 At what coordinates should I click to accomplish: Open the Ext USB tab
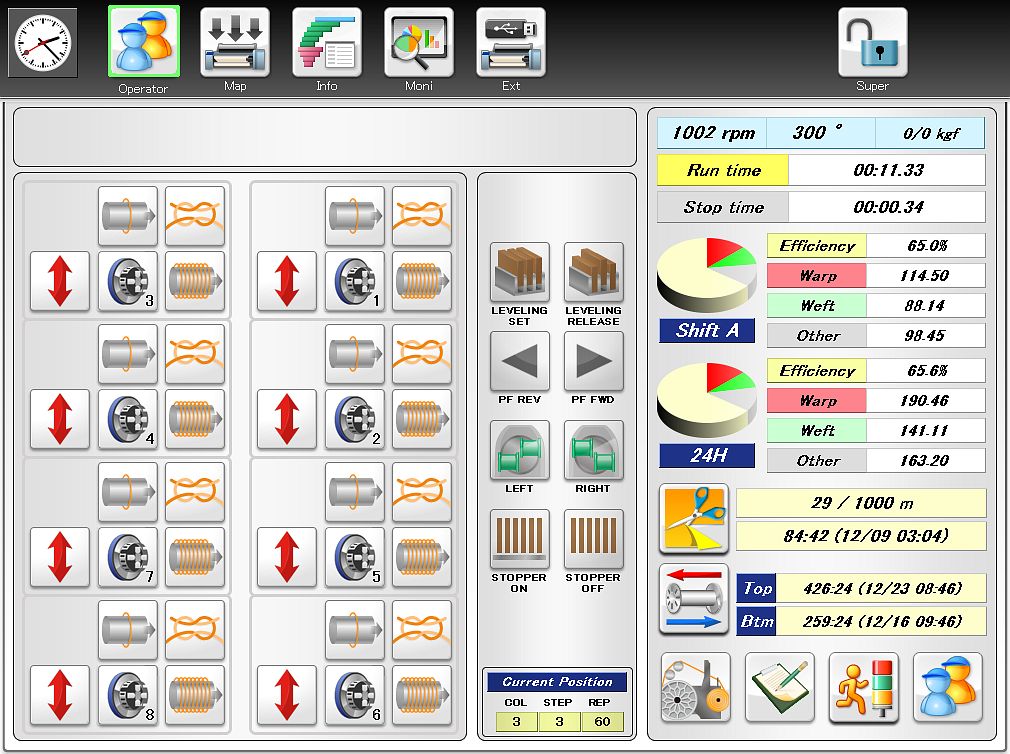pos(511,42)
